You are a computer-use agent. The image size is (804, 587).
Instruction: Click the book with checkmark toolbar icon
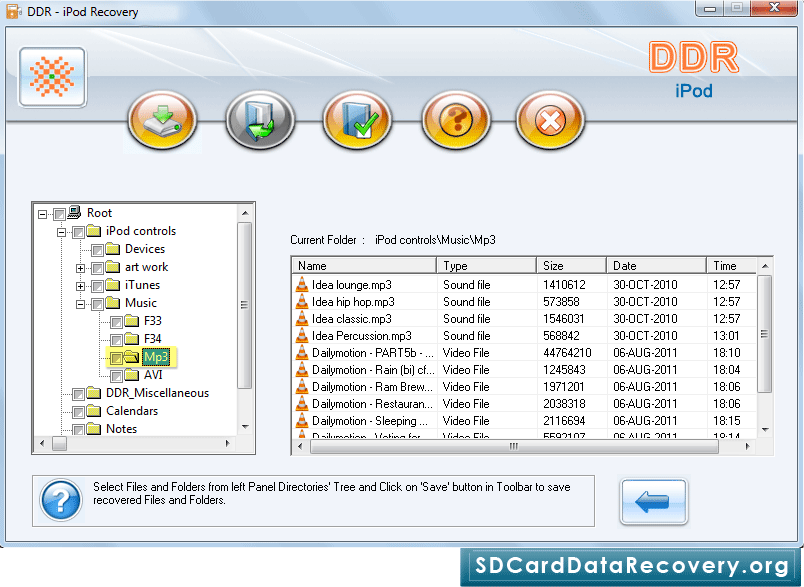357,119
